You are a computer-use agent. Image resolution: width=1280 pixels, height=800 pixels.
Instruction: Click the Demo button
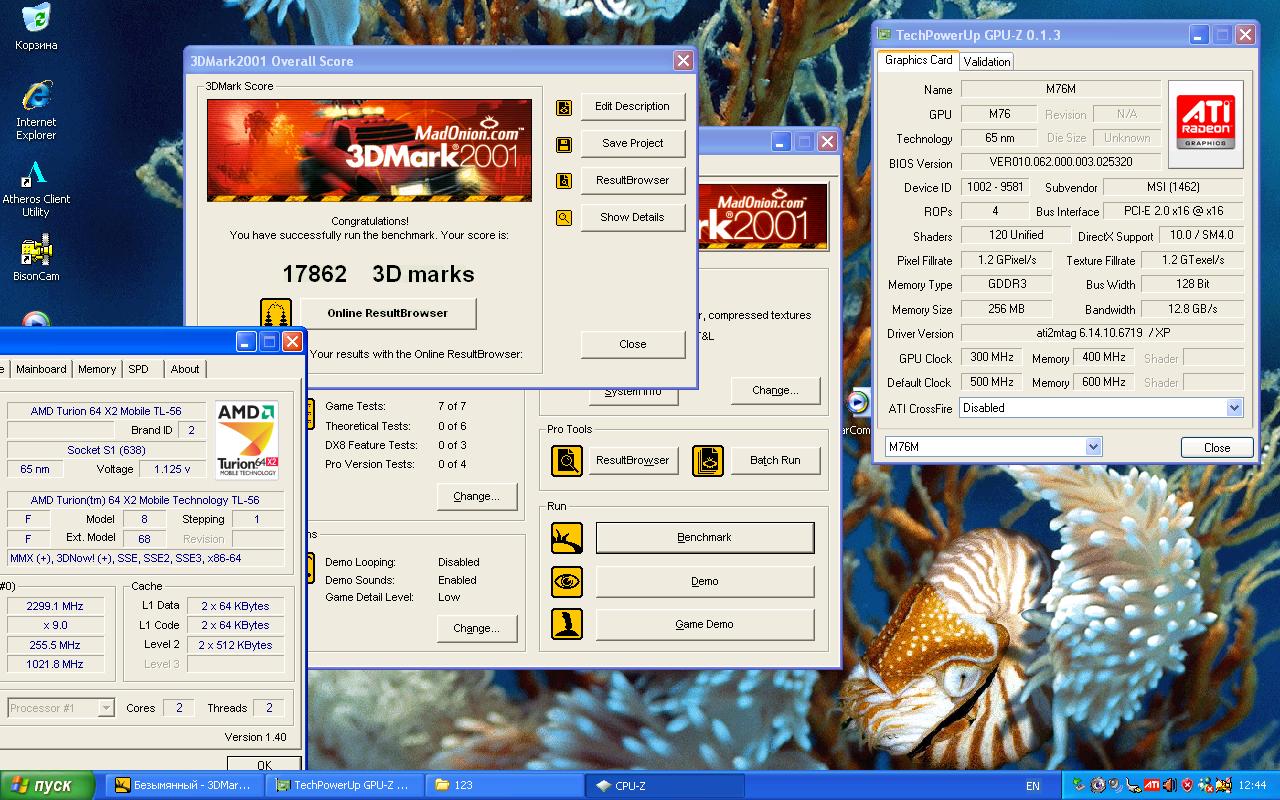click(x=705, y=581)
